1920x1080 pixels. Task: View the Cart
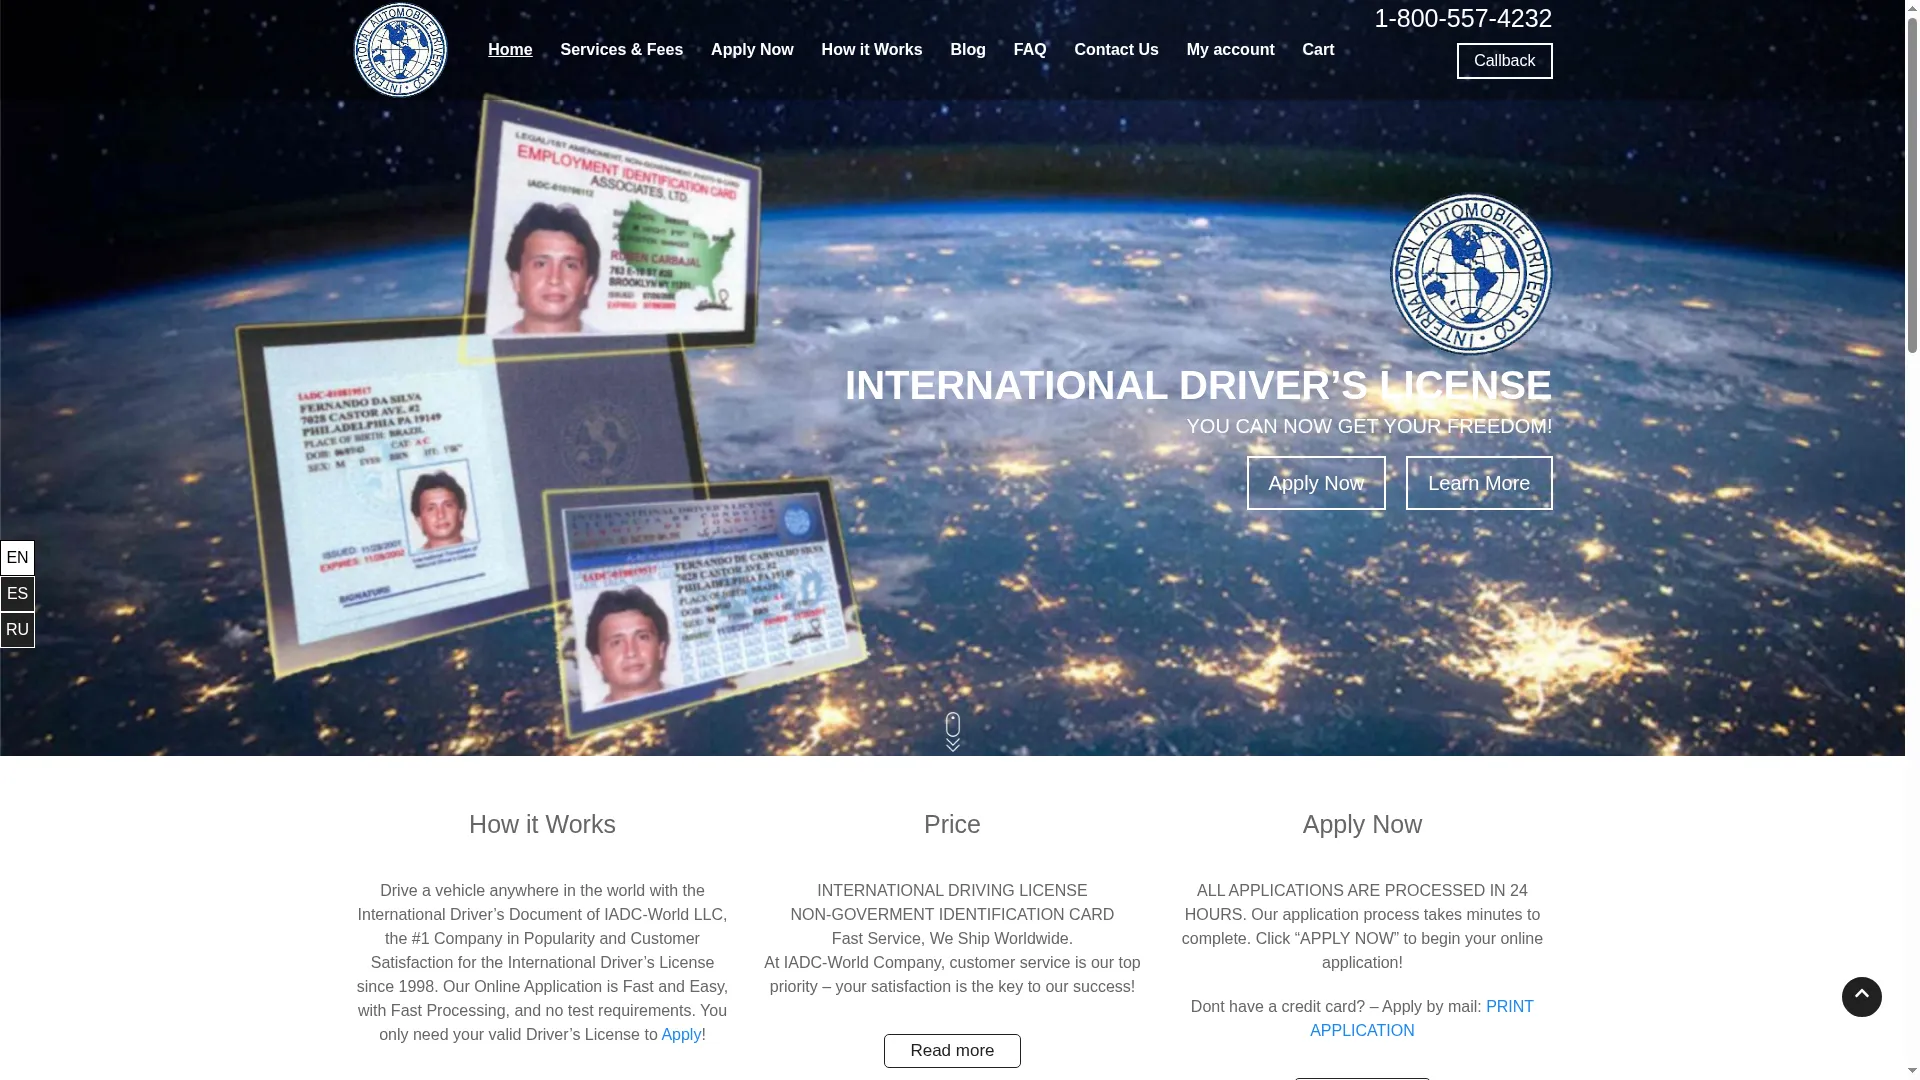point(1318,50)
